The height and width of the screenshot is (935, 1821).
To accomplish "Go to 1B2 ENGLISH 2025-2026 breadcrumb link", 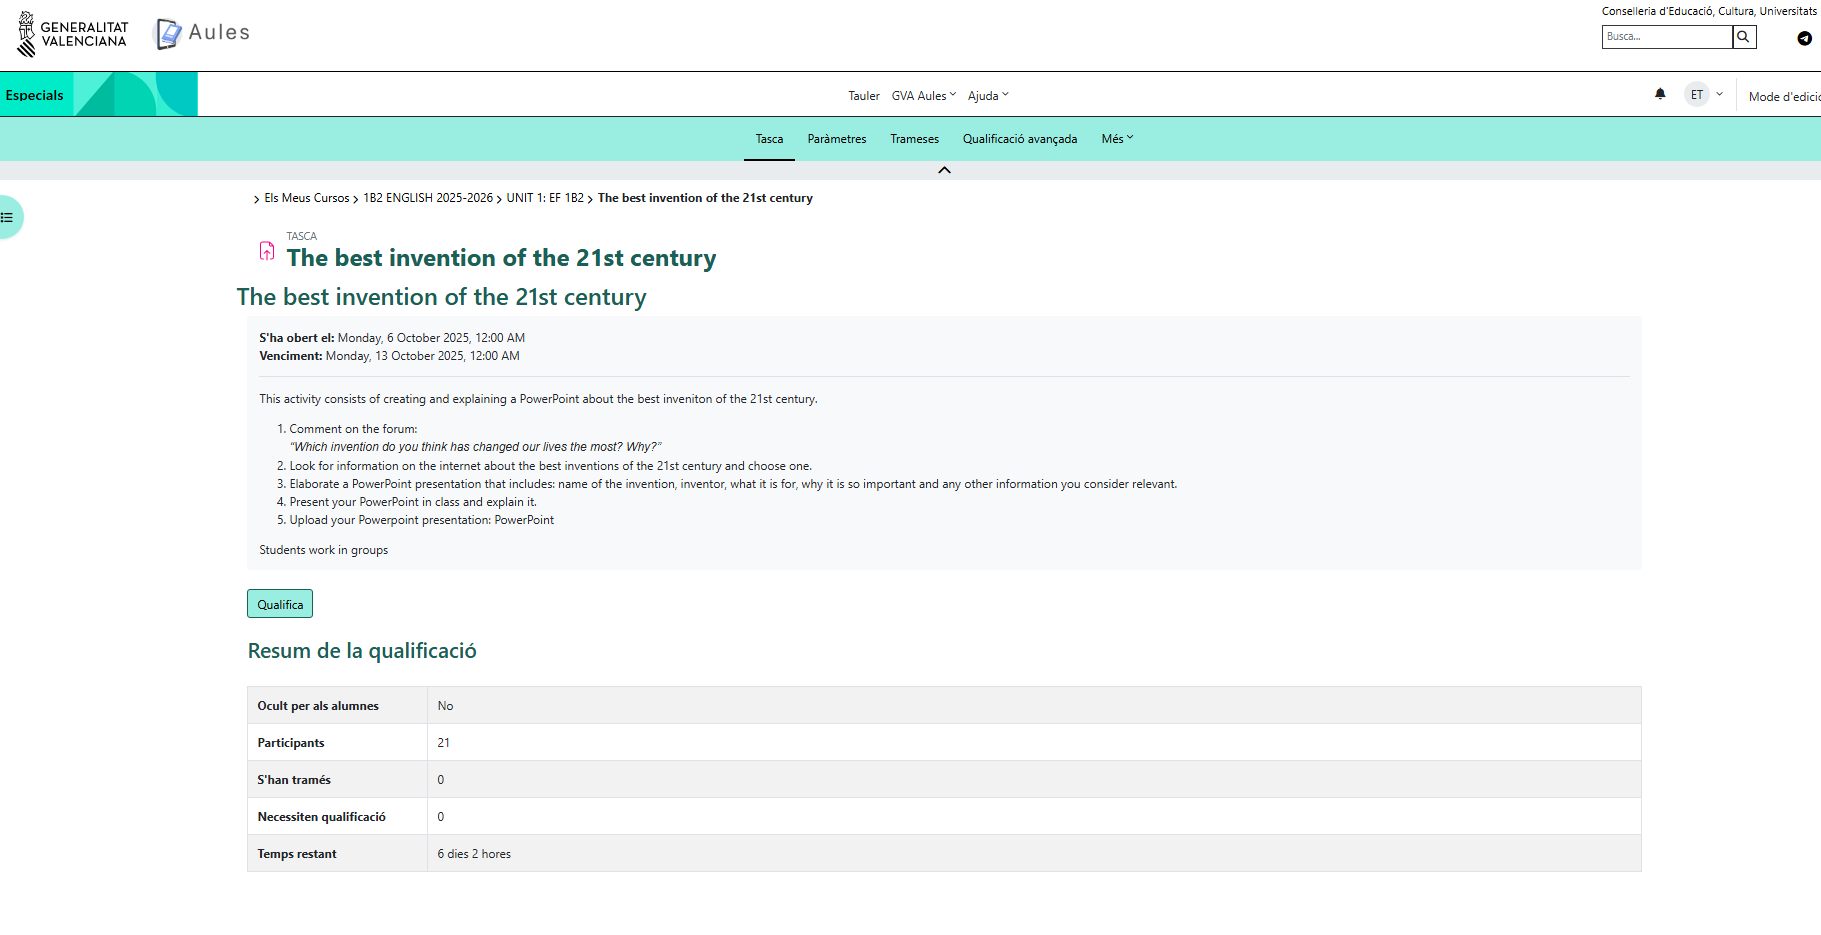I will 427,198.
